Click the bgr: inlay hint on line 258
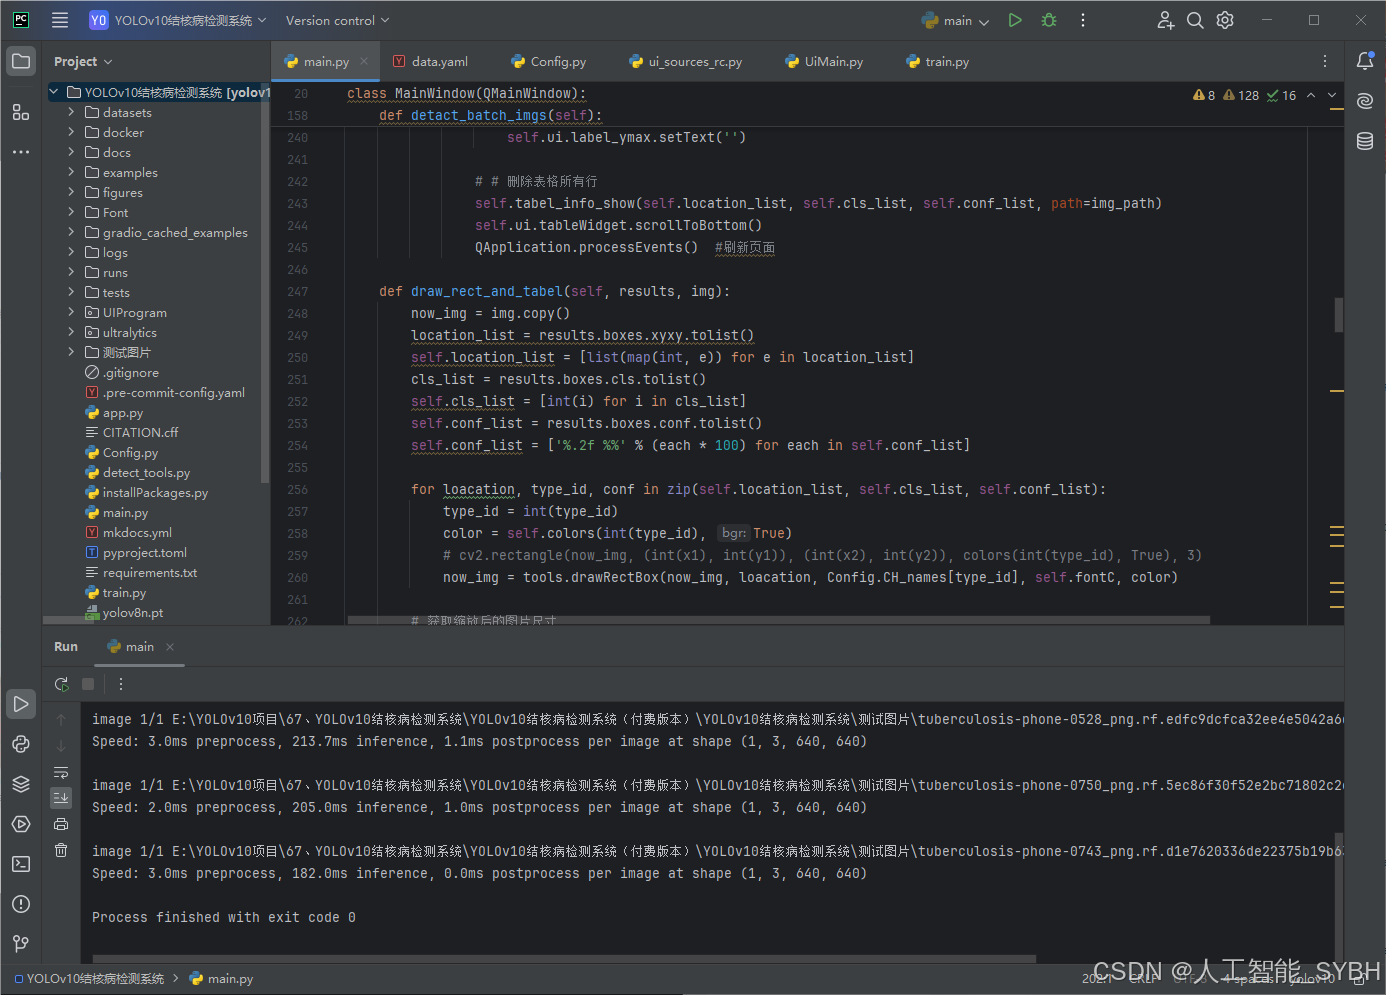Screen dimensions: 1386x995 pyautogui.click(x=734, y=533)
